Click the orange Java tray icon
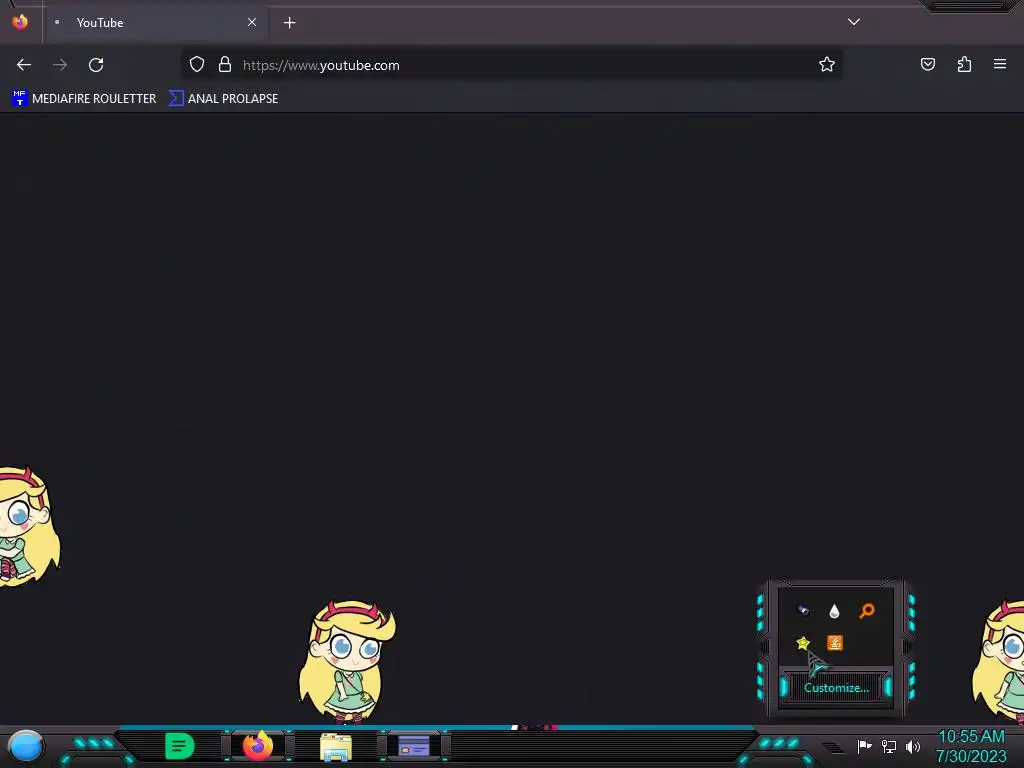The image size is (1024, 768). point(835,643)
